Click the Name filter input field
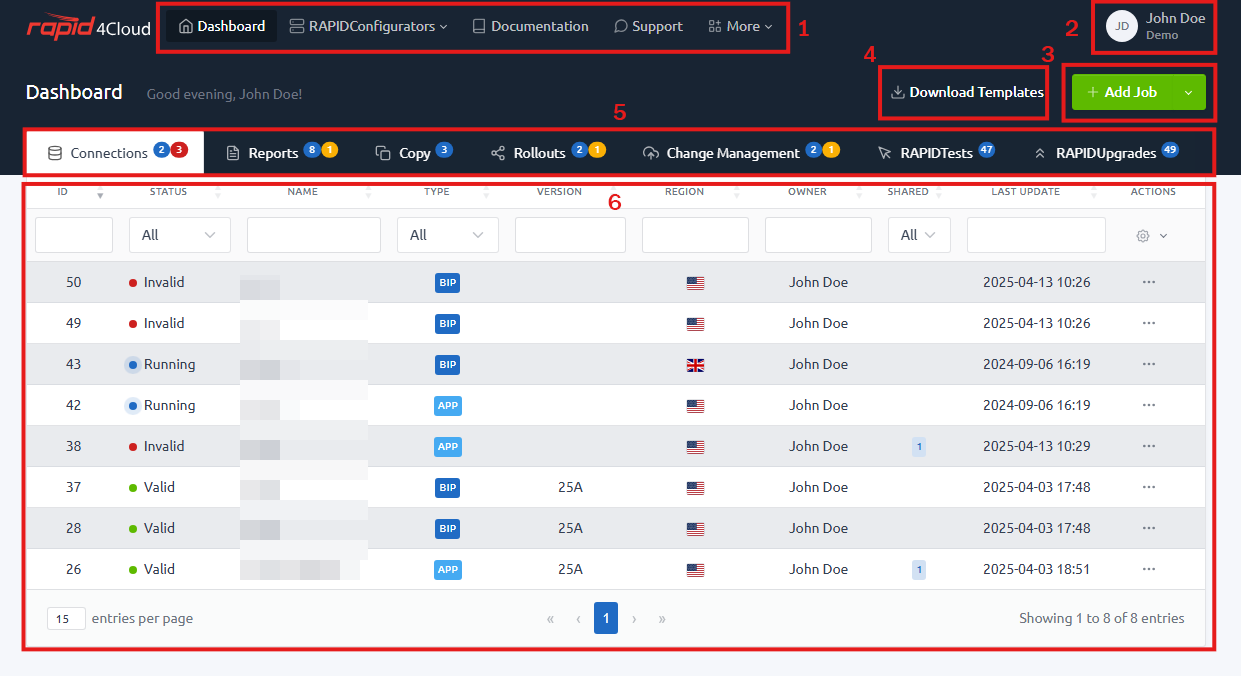This screenshot has width=1241, height=676. click(314, 235)
